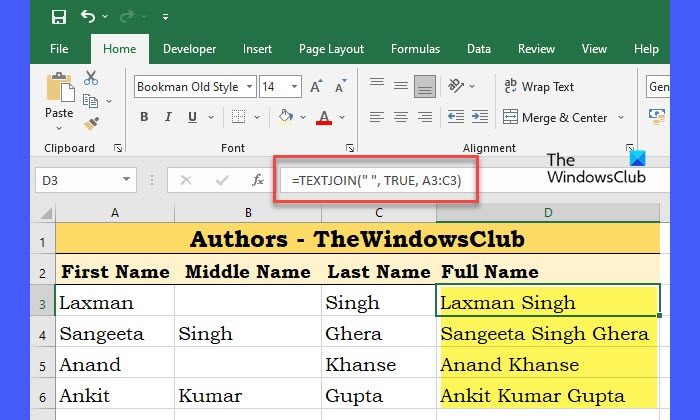Image resolution: width=700 pixels, height=420 pixels.
Task: Click the Paste clipboard icon
Action: (60, 87)
